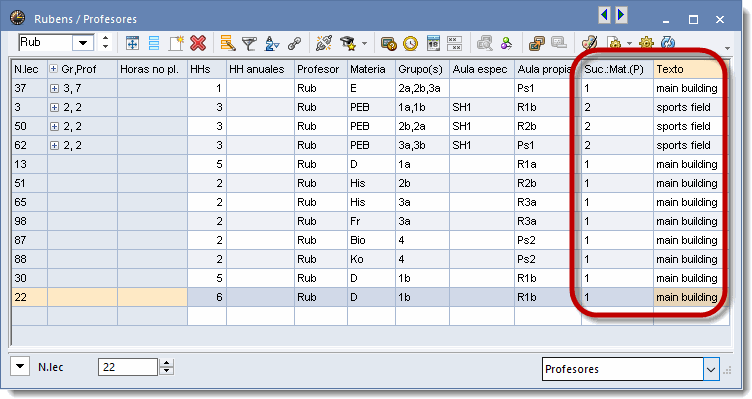Click the bottom-left black arrow expander button
This screenshot has width=752, height=399.
point(20,367)
